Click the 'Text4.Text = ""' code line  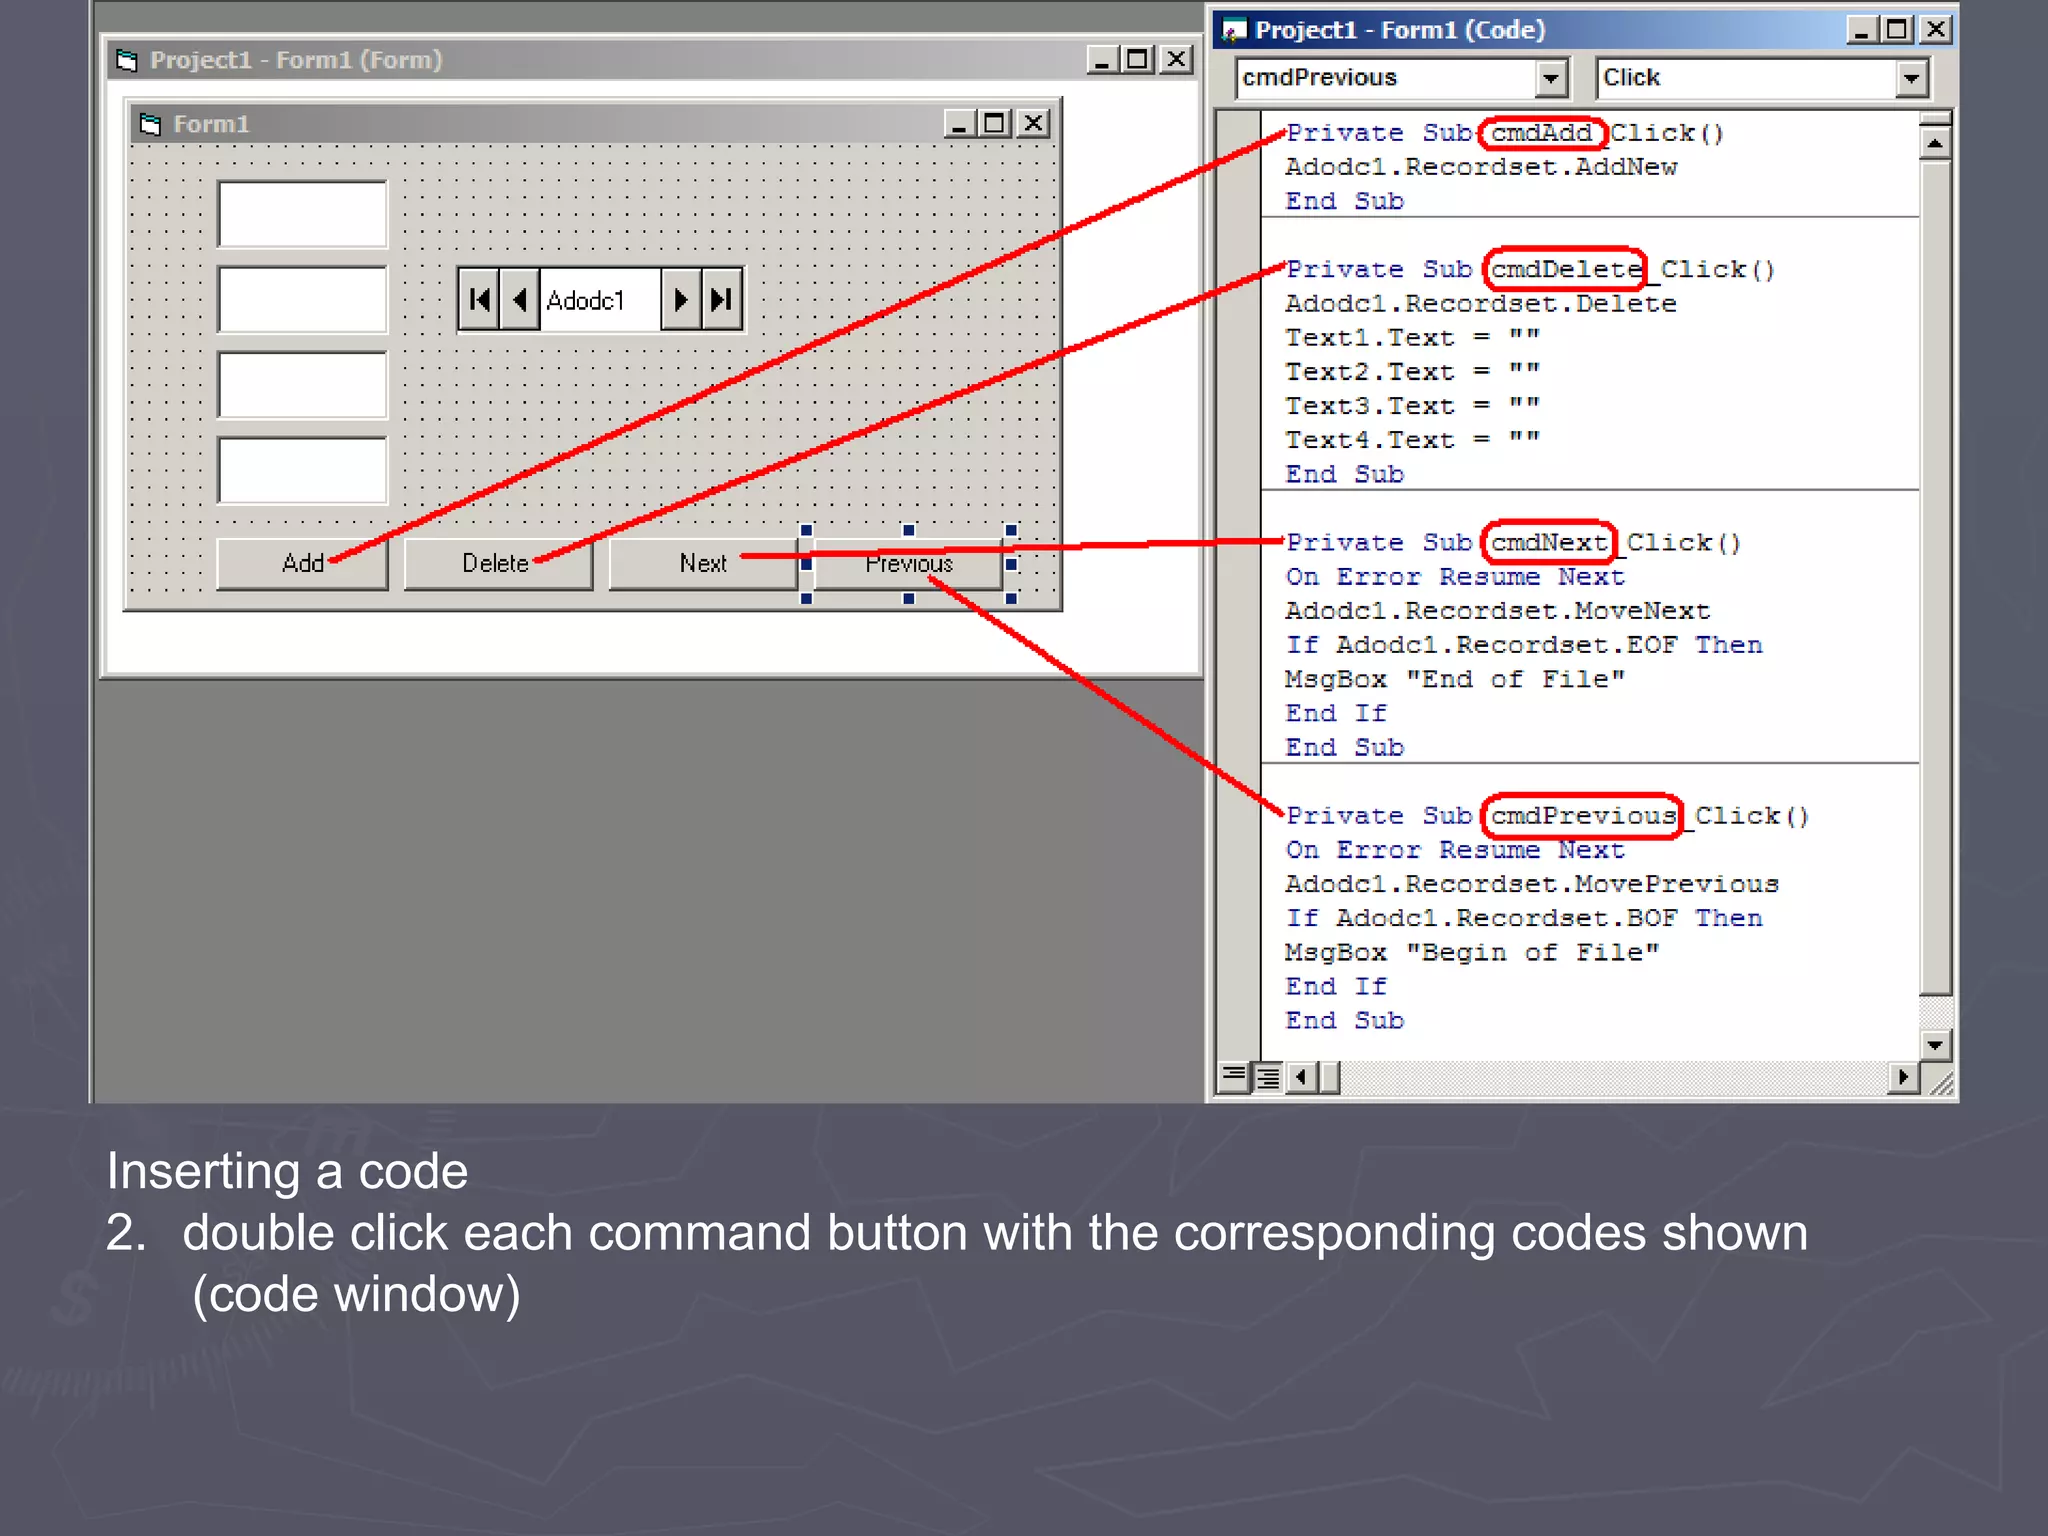click(x=1412, y=440)
